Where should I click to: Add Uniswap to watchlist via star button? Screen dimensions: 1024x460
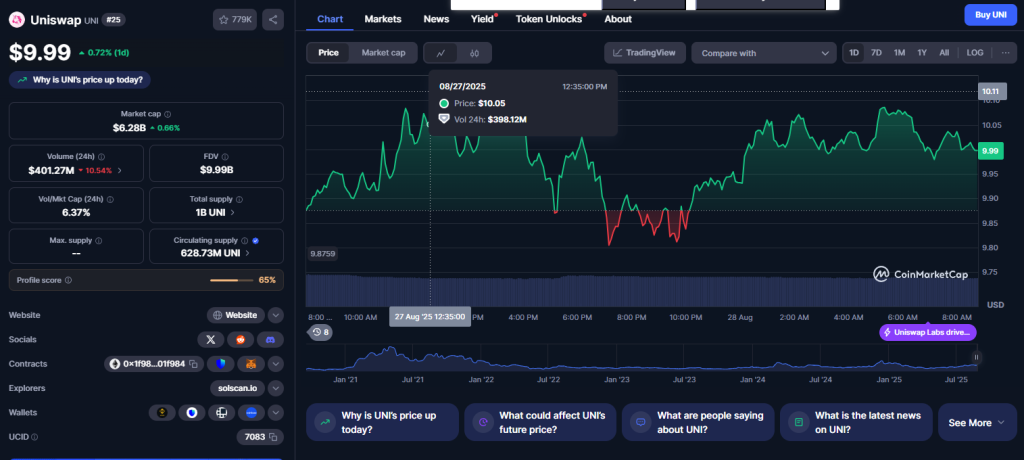[235, 19]
